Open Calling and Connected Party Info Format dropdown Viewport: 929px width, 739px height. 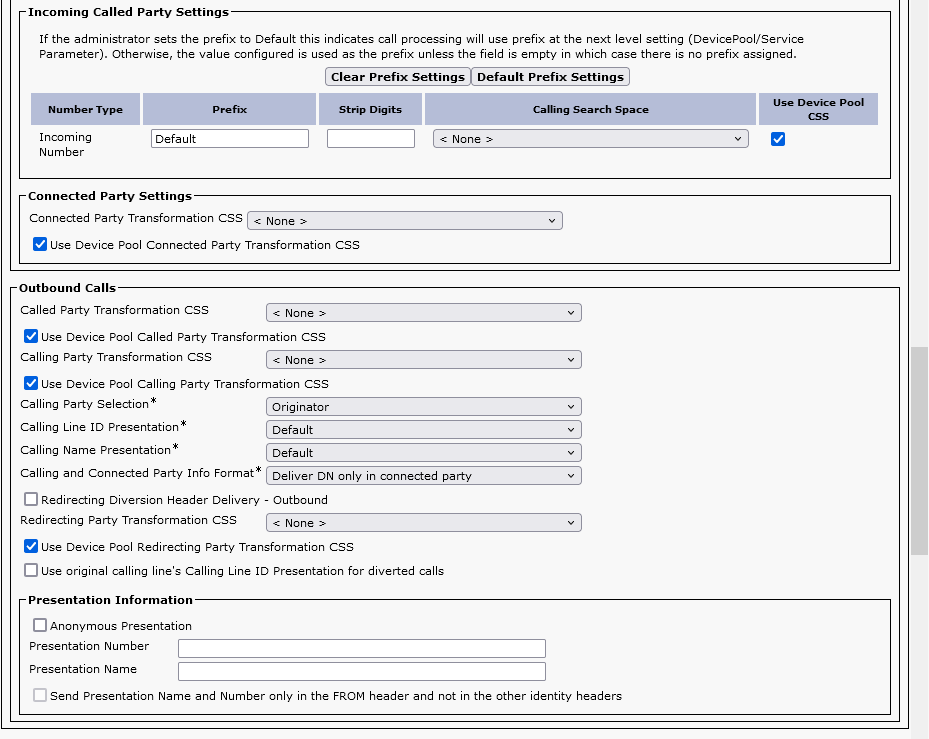coord(424,475)
